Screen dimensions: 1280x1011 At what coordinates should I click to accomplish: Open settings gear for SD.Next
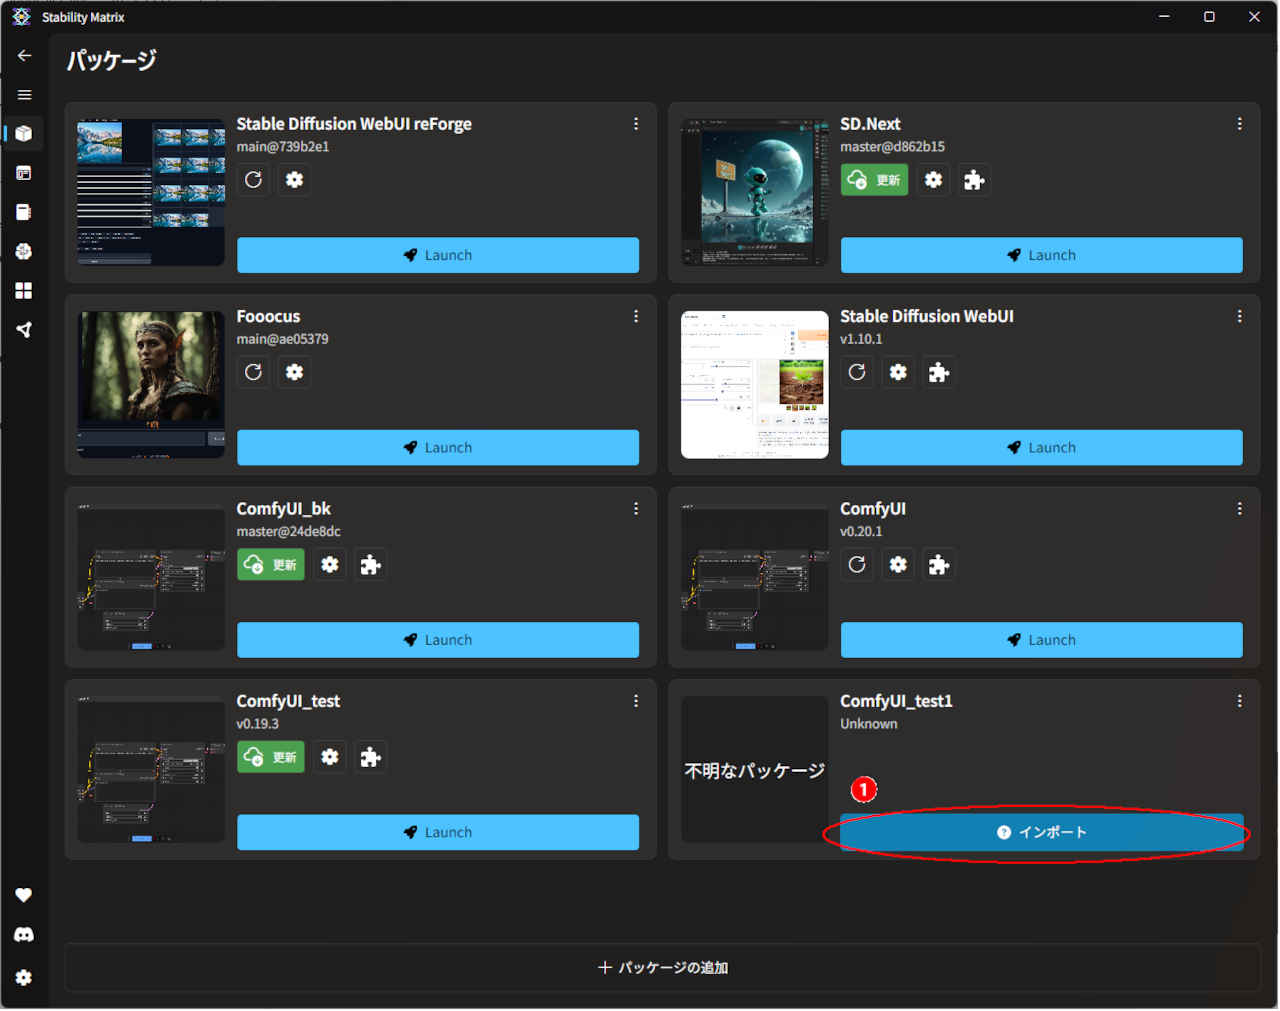click(x=933, y=180)
